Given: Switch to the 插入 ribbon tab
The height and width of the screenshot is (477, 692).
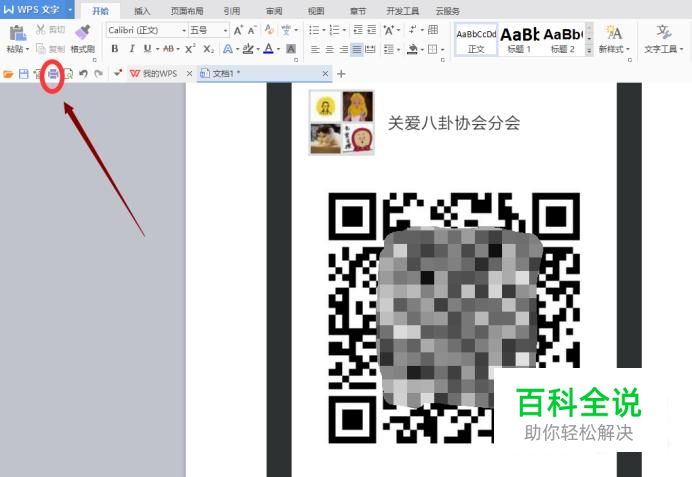Looking at the screenshot, I should pyautogui.click(x=142, y=11).
